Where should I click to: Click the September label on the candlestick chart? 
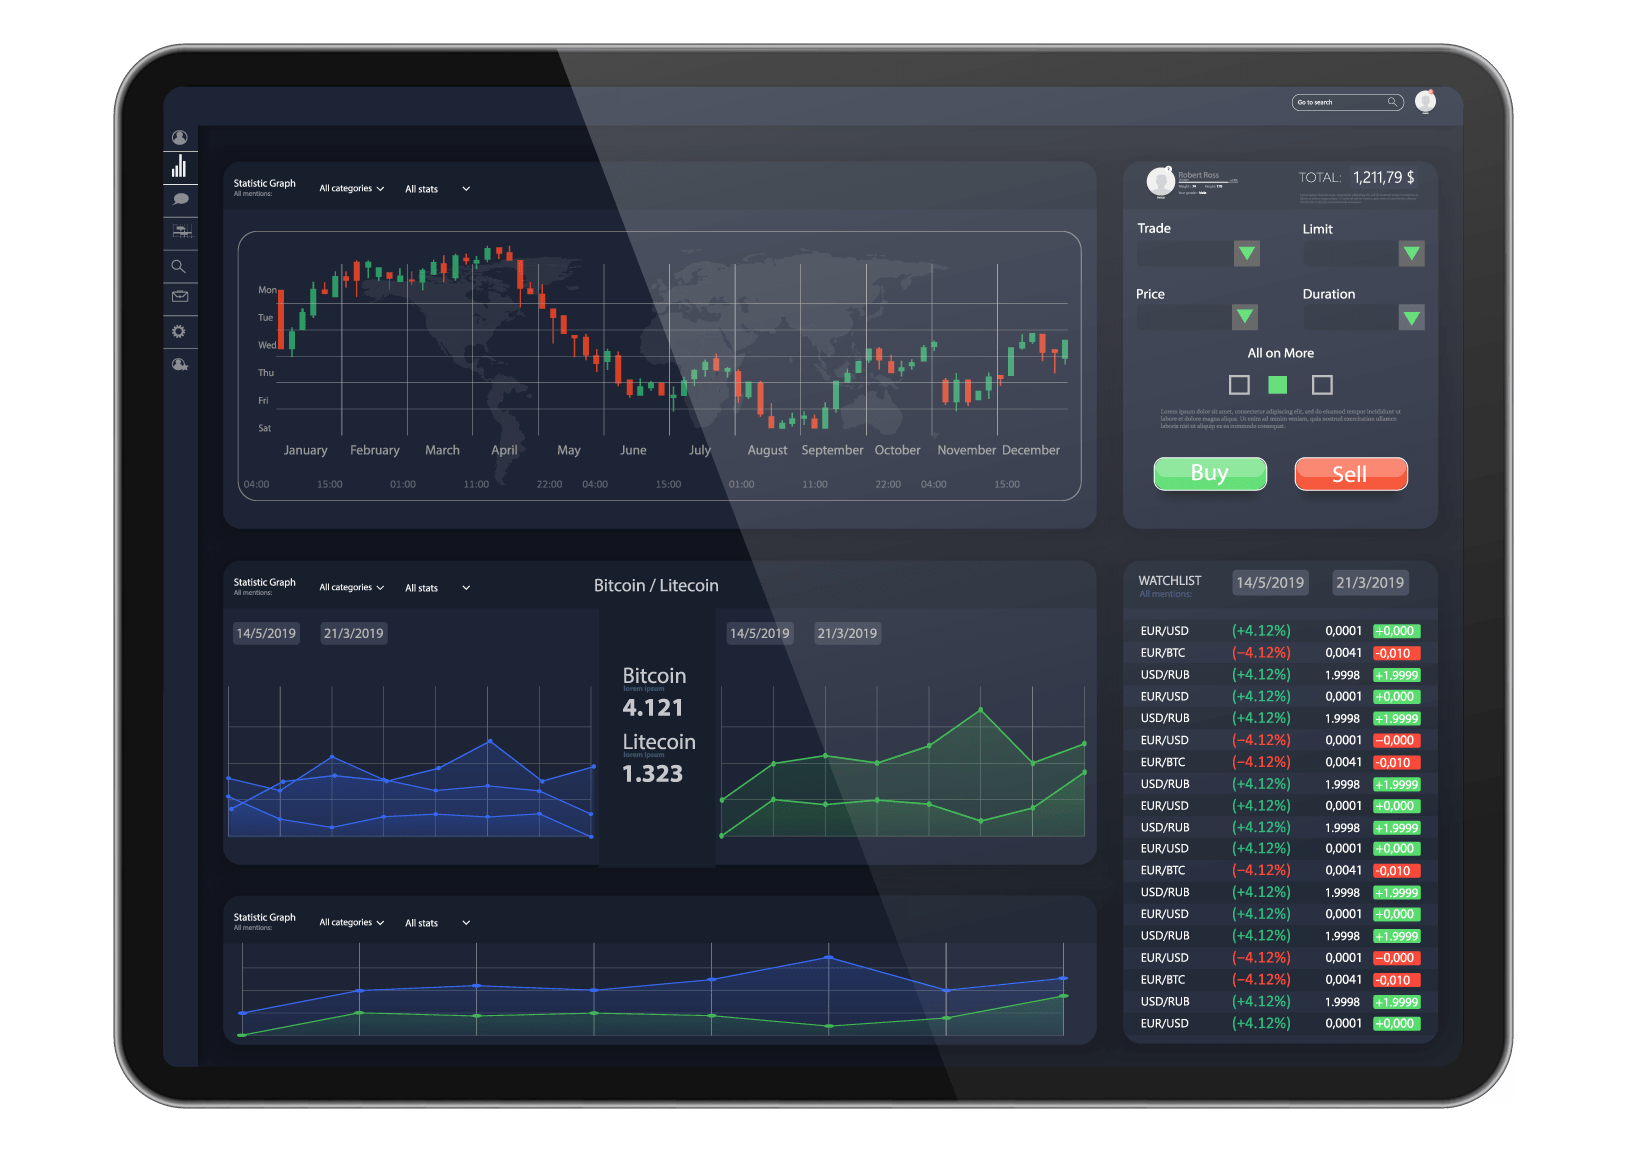[x=832, y=451]
